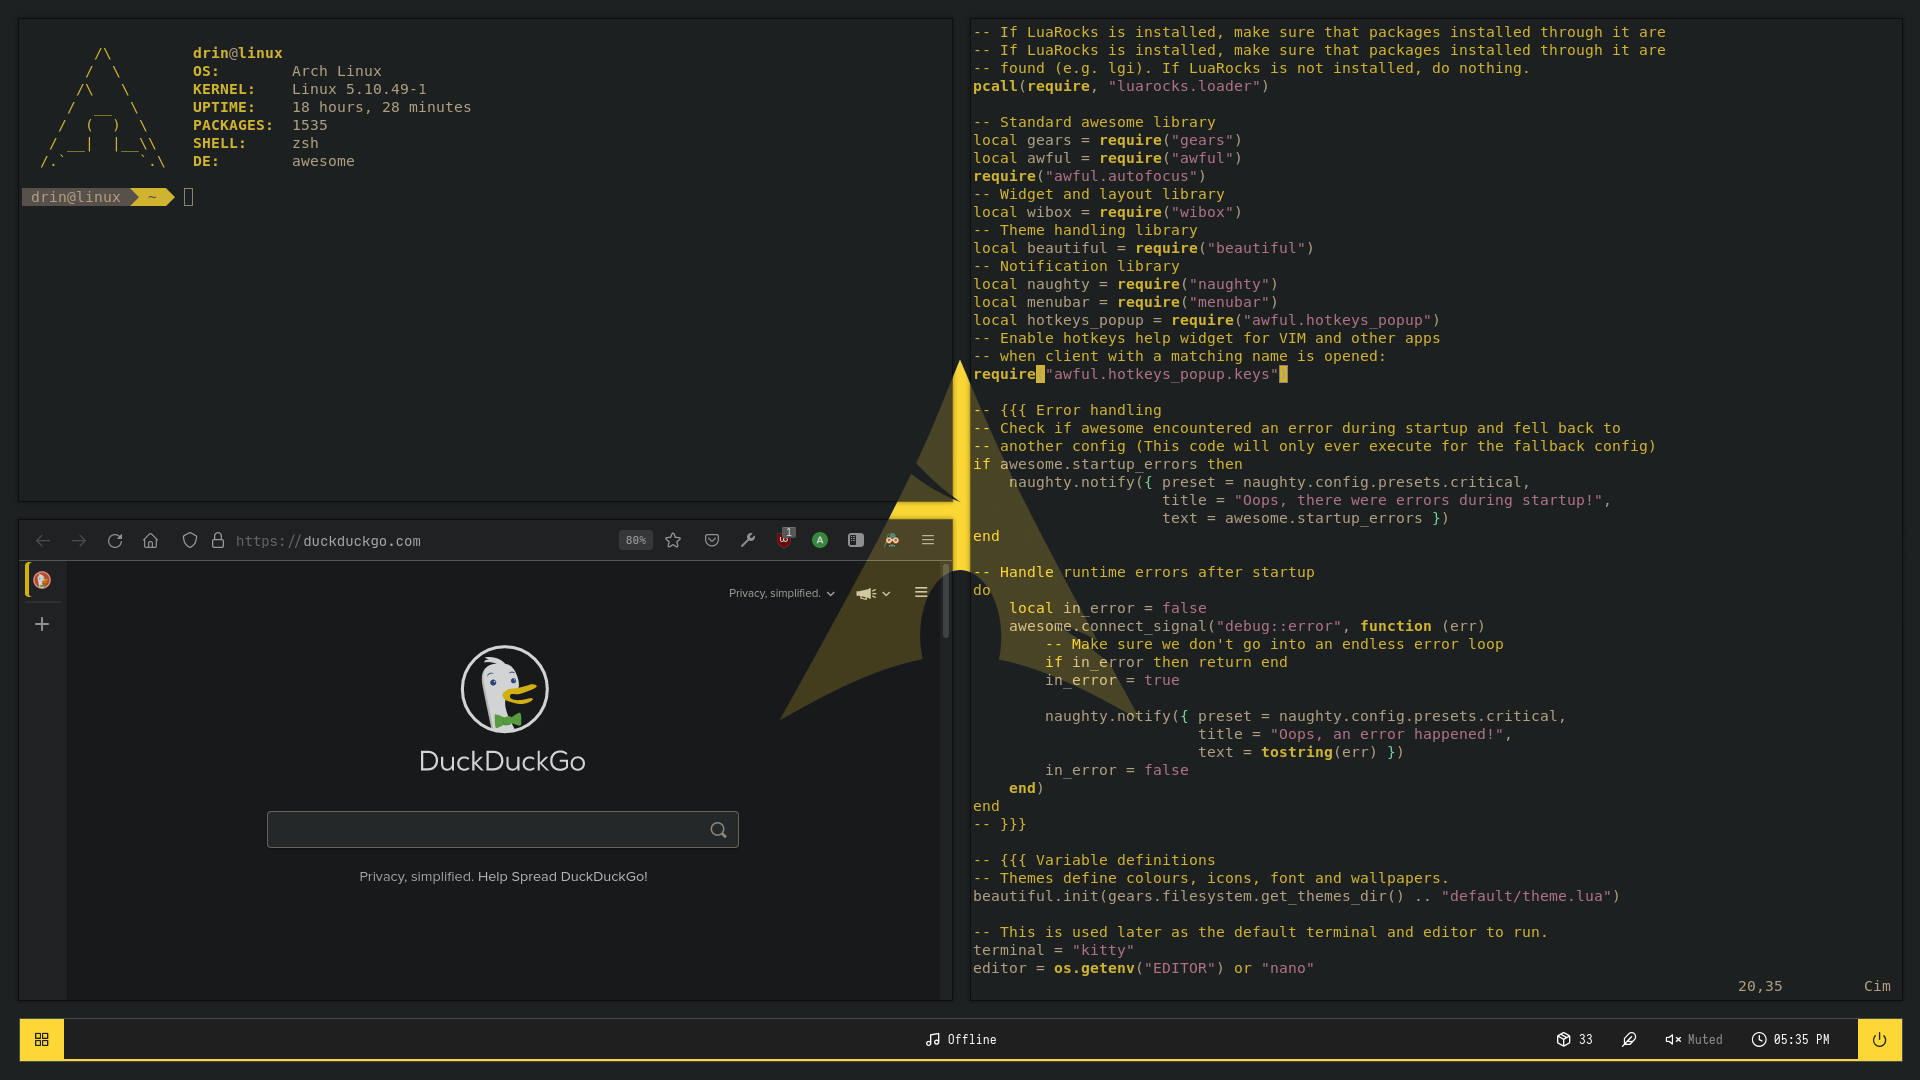Viewport: 1920px width, 1080px height.
Task: Save page to Pocket
Action: (x=712, y=540)
